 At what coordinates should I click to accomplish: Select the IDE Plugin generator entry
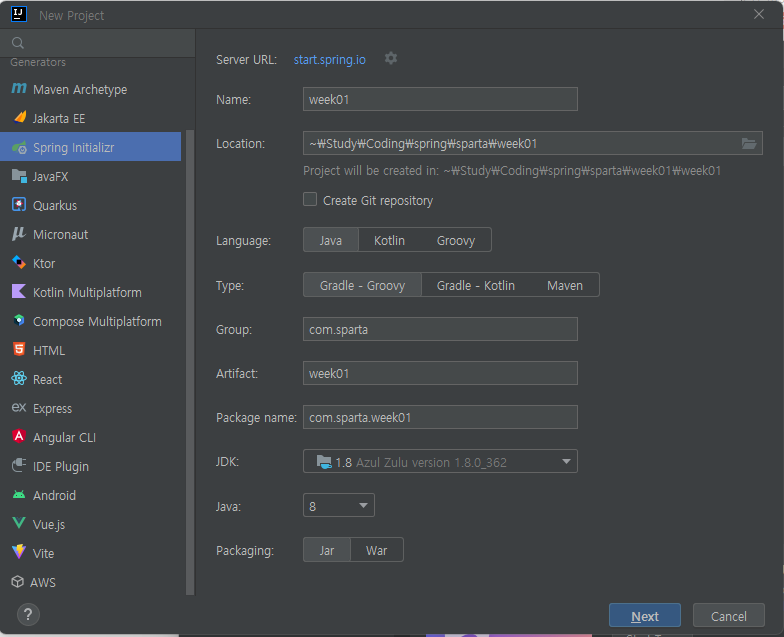point(90,466)
